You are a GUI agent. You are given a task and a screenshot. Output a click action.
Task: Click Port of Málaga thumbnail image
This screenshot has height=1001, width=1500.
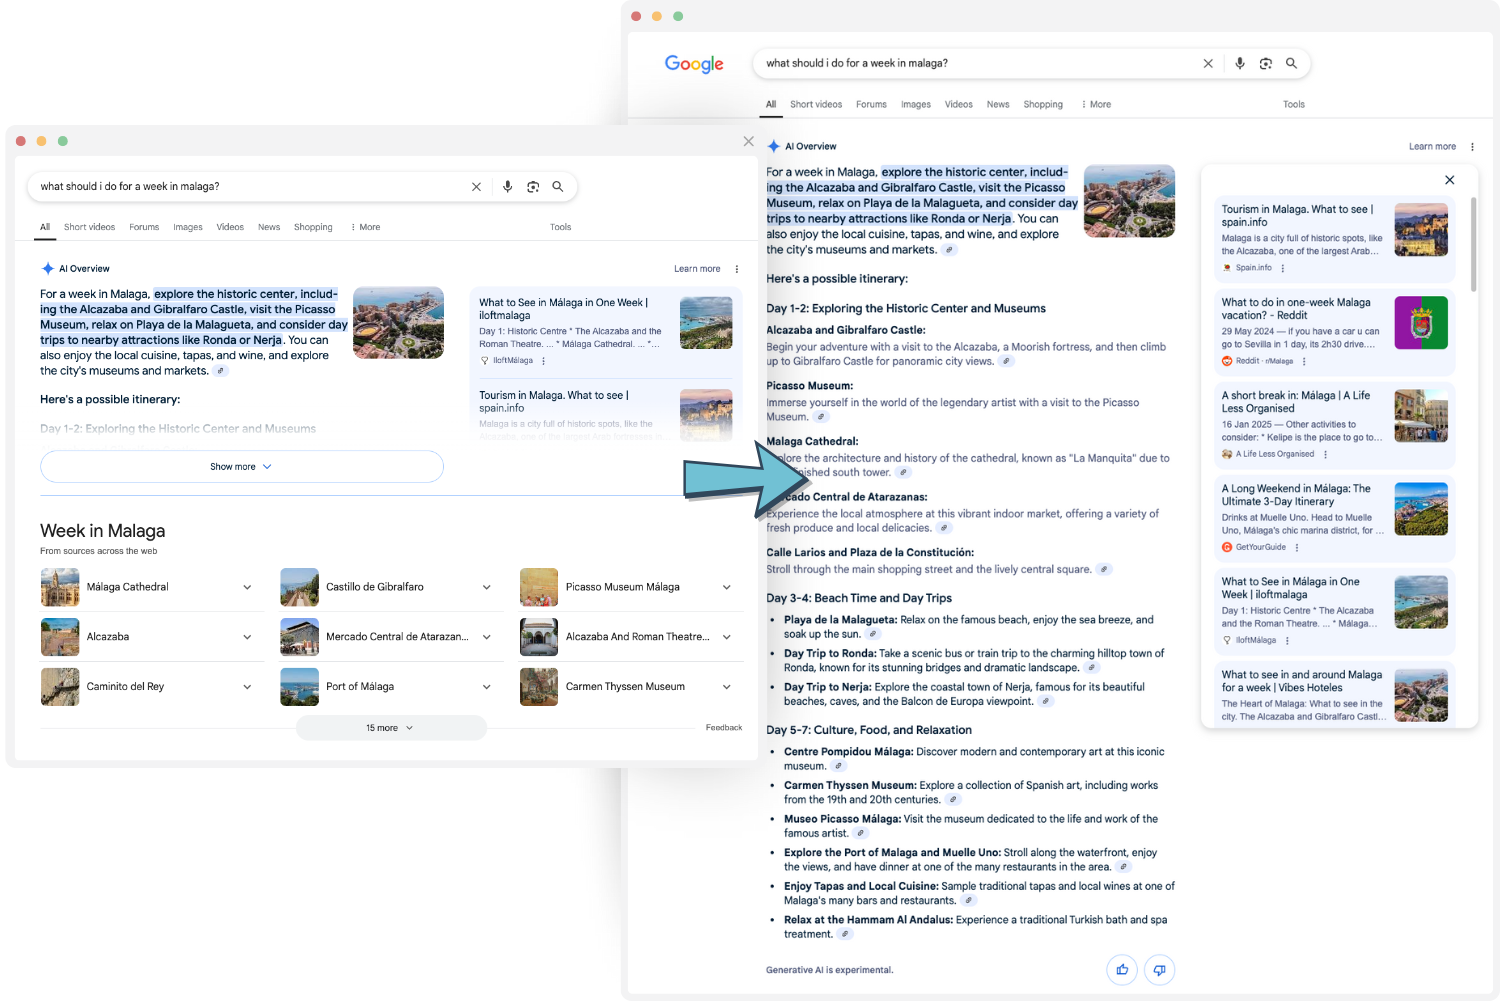[x=300, y=687]
